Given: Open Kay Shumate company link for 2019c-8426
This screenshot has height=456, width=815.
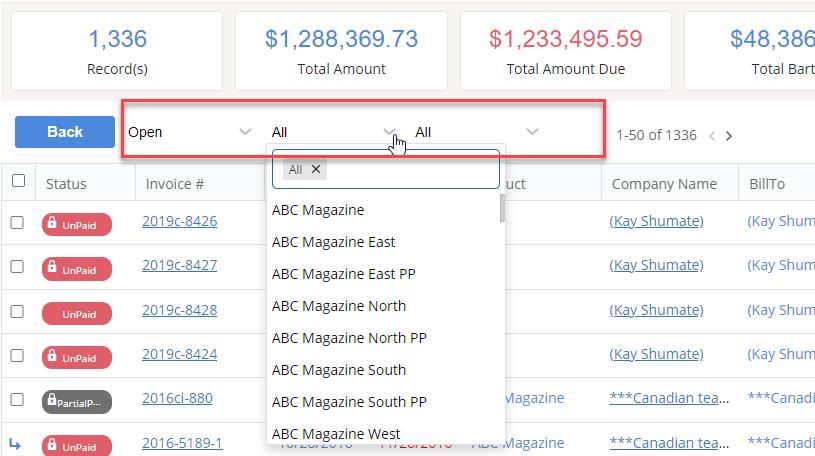Looking at the screenshot, I should click(656, 221).
